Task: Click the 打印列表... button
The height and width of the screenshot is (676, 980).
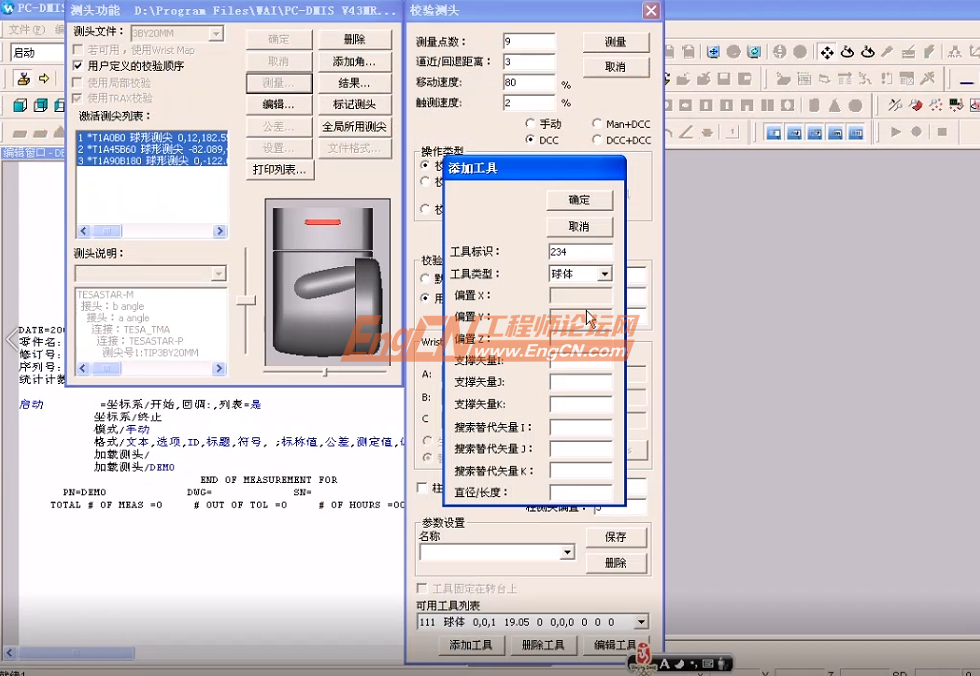Action: point(279,169)
